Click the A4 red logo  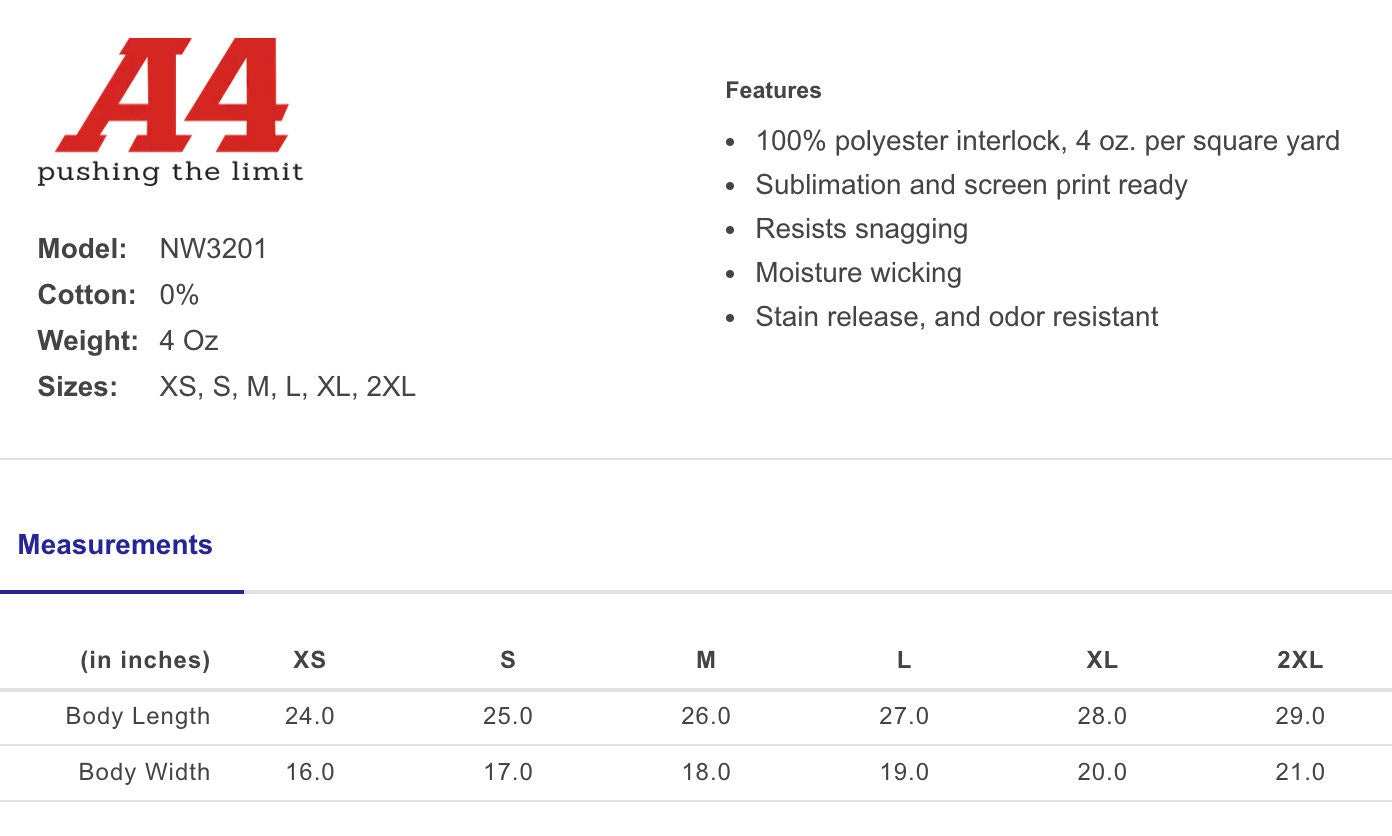(173, 95)
